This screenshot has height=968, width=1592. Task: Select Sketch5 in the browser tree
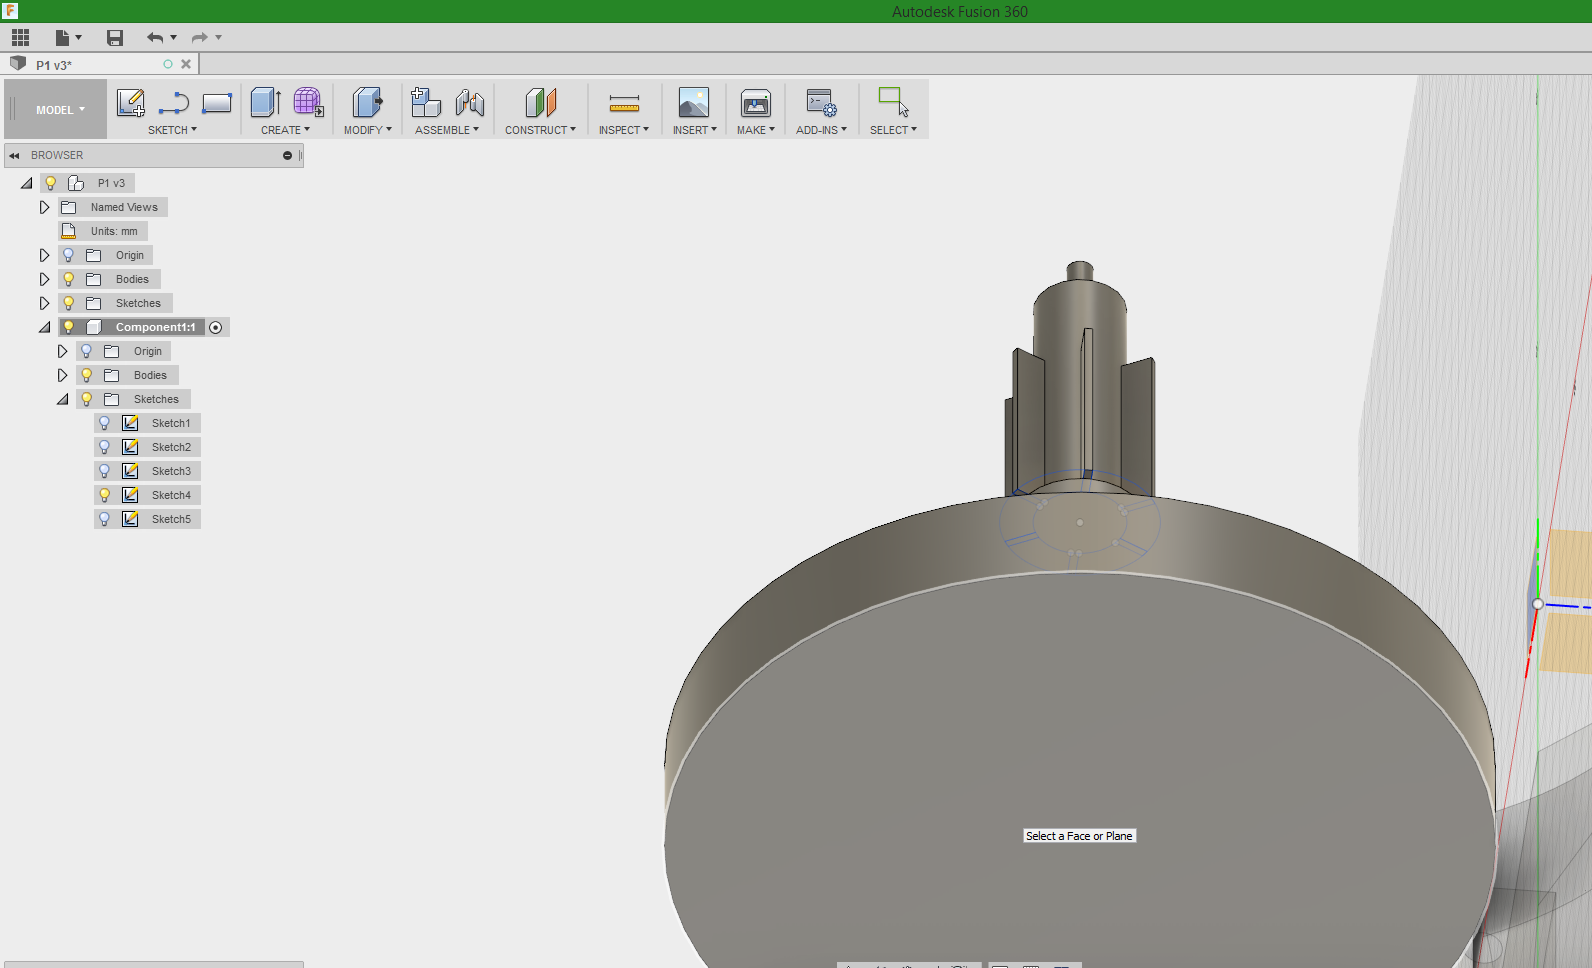coord(171,519)
